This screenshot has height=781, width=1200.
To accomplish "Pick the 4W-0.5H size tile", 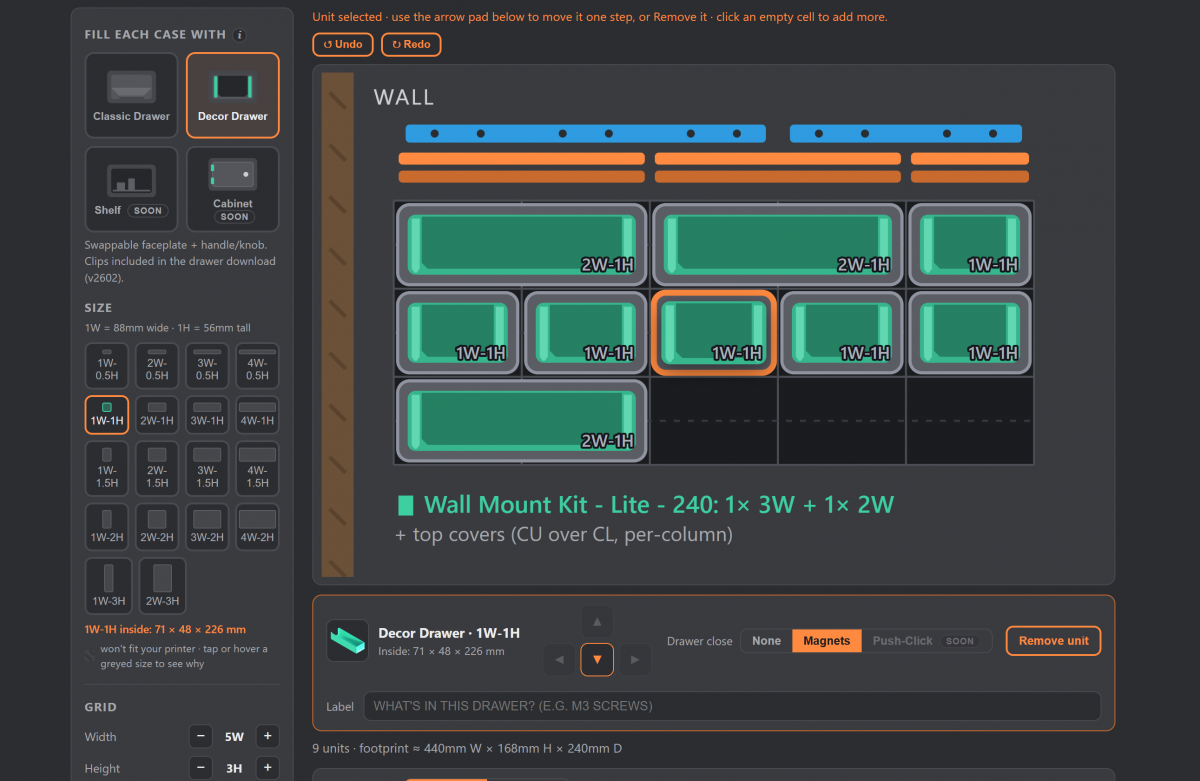I will point(257,366).
